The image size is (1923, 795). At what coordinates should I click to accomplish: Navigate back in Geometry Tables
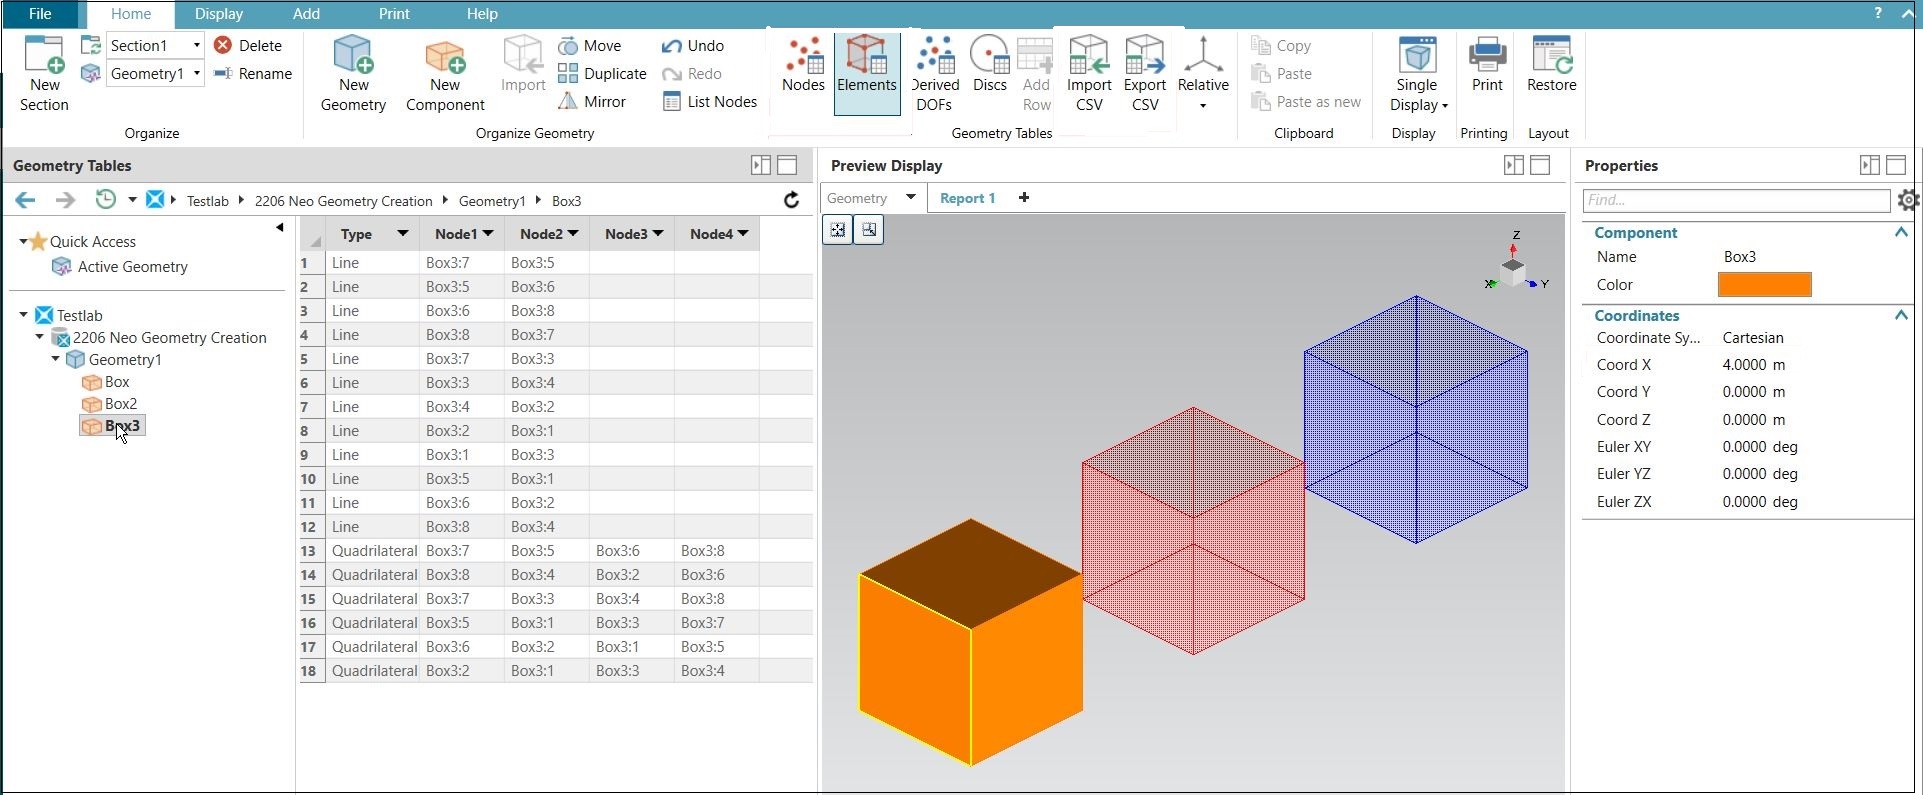point(25,200)
